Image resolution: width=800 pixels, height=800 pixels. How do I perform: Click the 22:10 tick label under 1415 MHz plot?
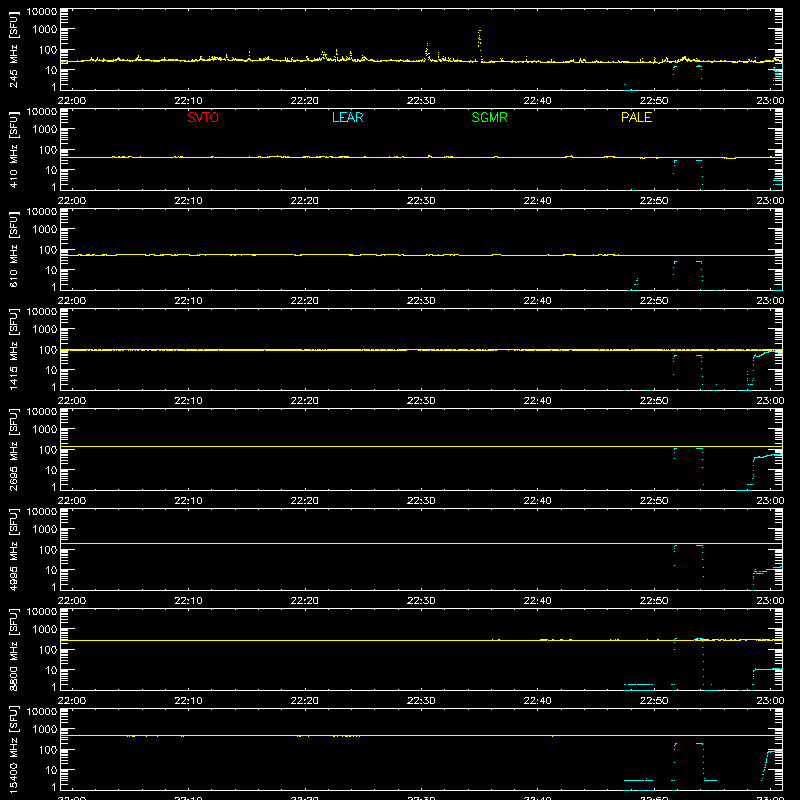point(188,401)
